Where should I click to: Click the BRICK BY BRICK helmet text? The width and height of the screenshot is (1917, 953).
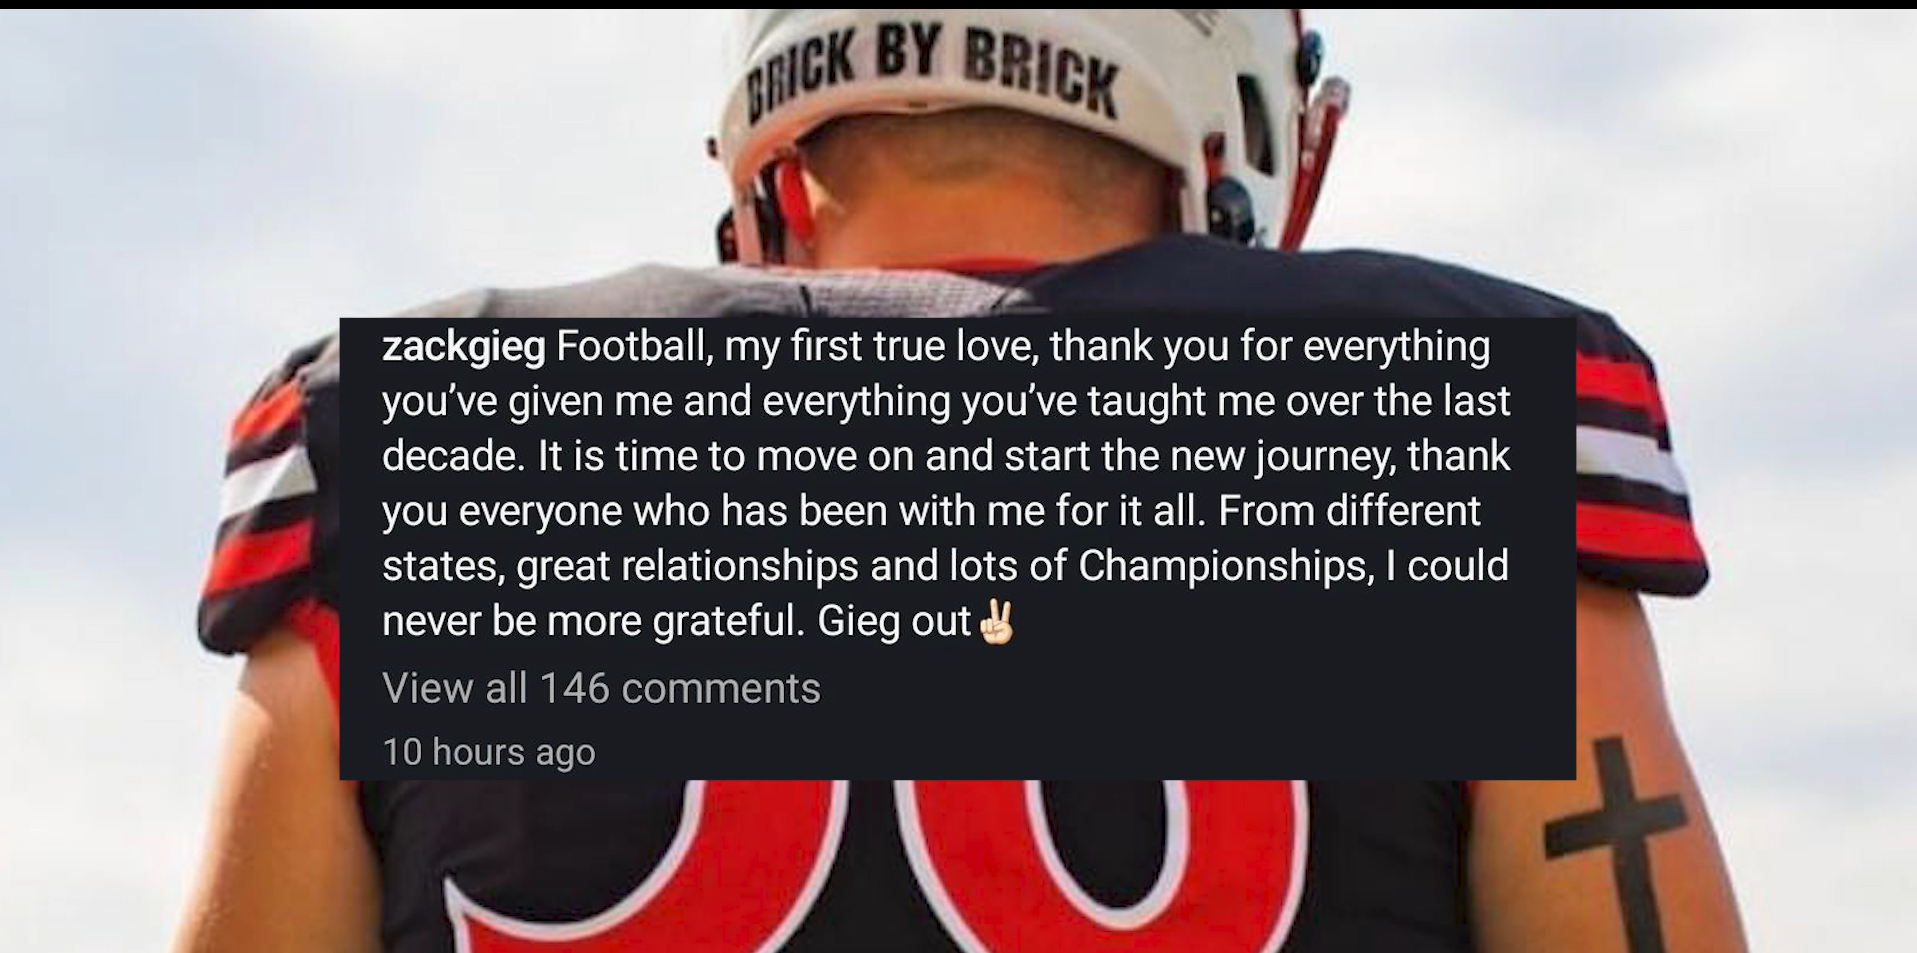tap(933, 67)
